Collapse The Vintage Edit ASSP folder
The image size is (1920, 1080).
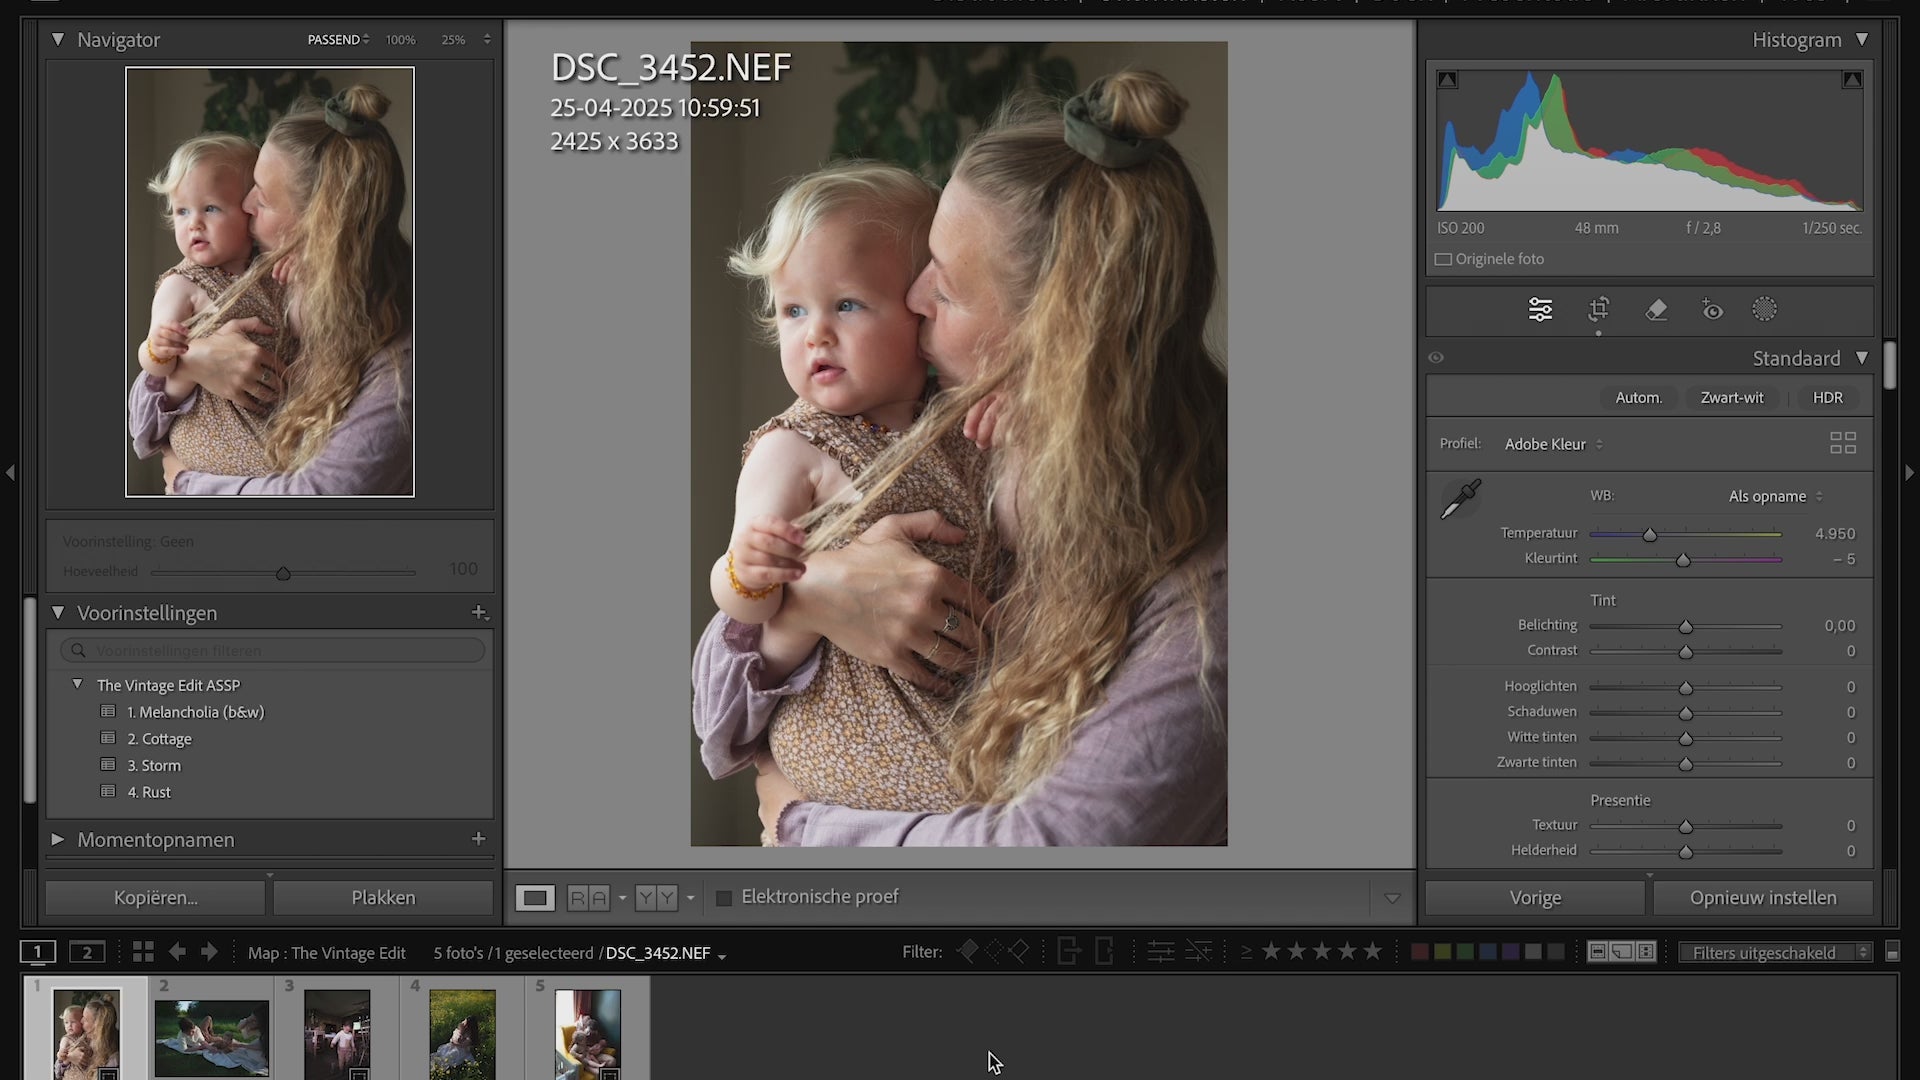coord(77,684)
